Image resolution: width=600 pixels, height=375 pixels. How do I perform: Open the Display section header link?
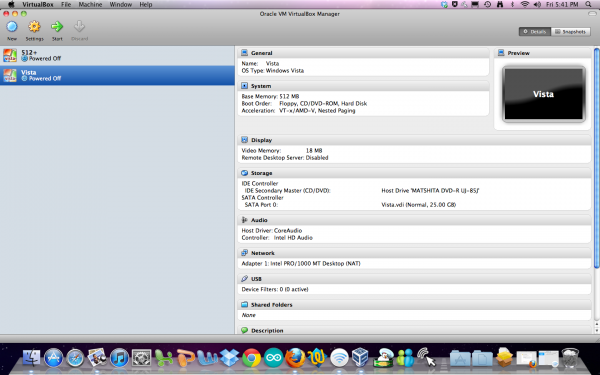262,140
